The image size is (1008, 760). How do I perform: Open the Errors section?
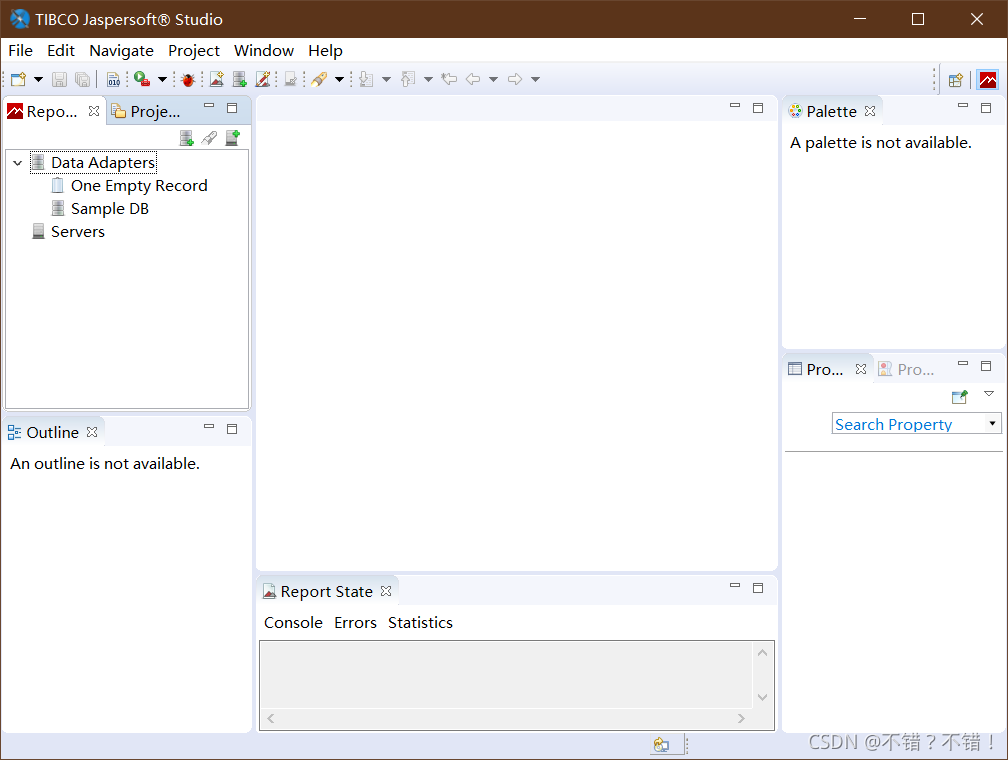(x=356, y=622)
